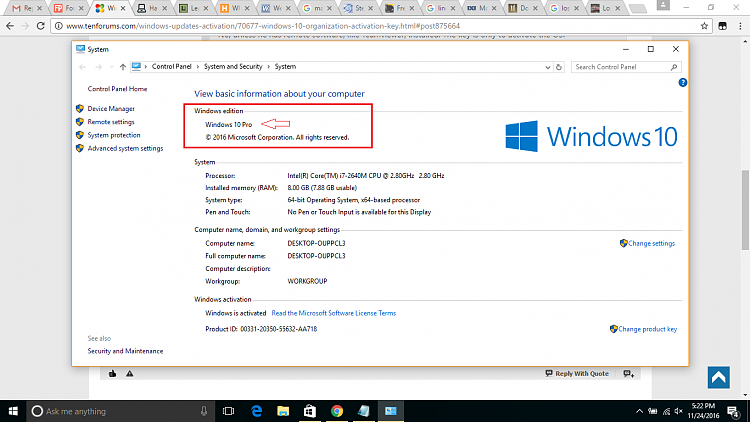Click the up arrow in System window navigation

[123, 67]
